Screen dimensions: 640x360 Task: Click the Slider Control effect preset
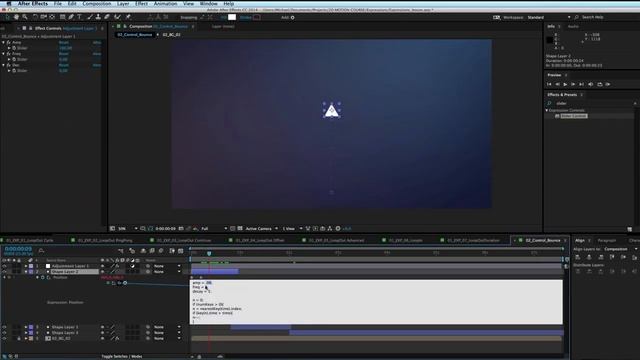click(x=573, y=116)
